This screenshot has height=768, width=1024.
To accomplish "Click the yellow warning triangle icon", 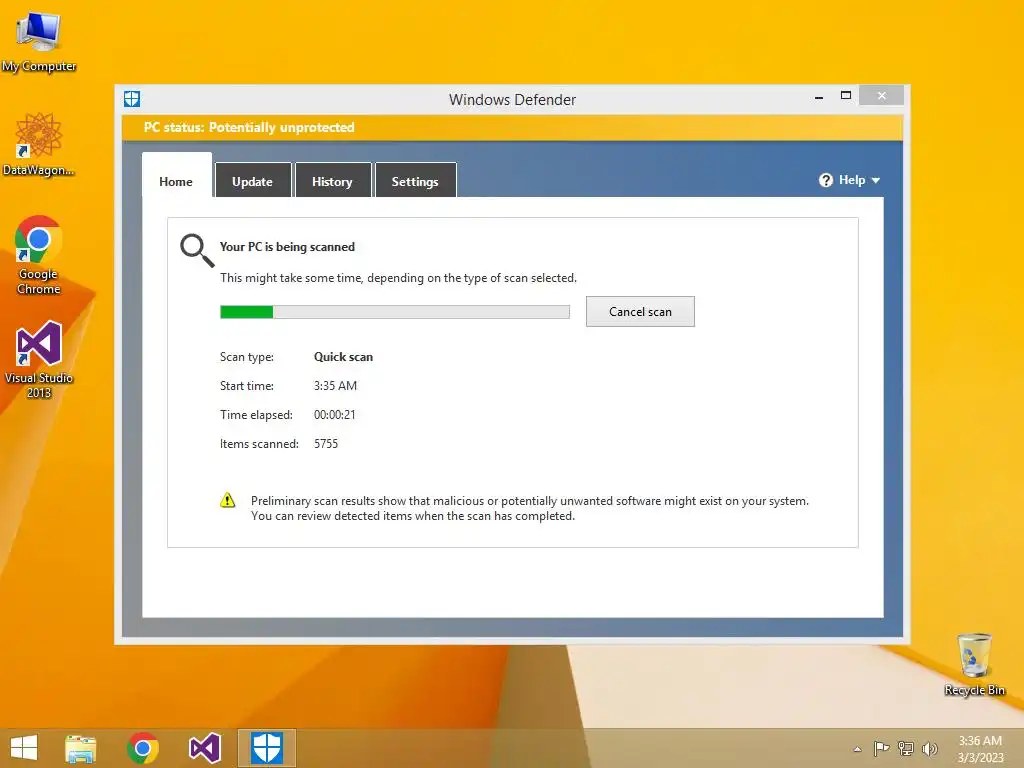I will pyautogui.click(x=227, y=500).
